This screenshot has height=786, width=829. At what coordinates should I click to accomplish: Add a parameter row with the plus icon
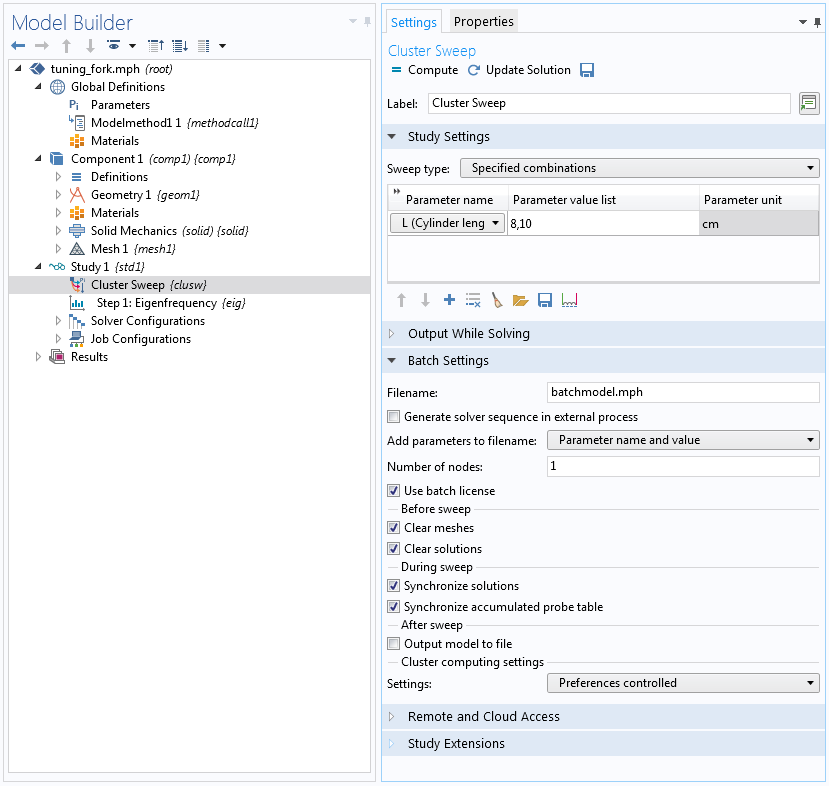pos(449,300)
